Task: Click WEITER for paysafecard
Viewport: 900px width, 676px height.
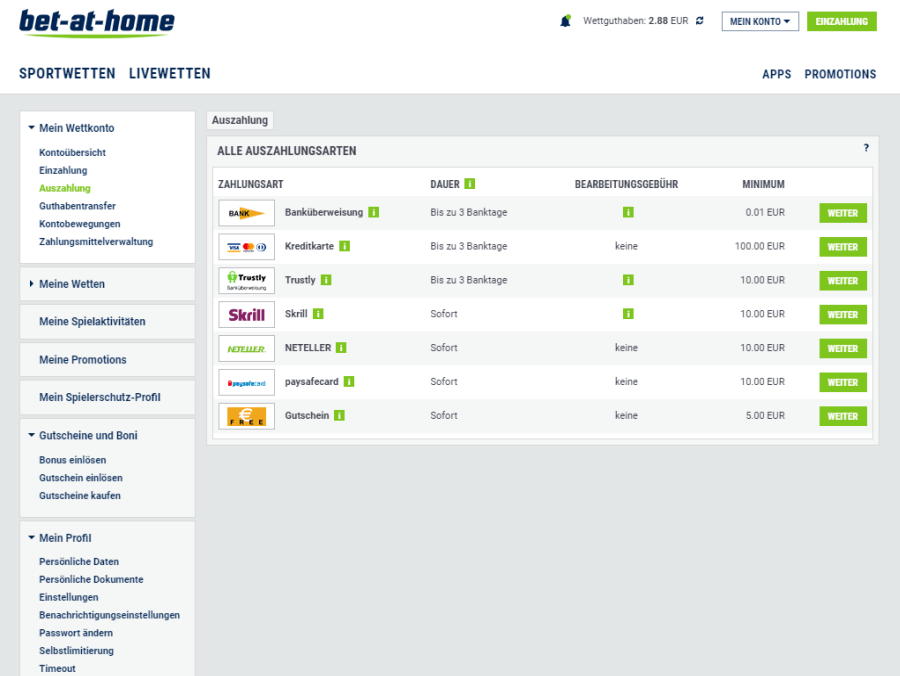Action: pos(843,382)
